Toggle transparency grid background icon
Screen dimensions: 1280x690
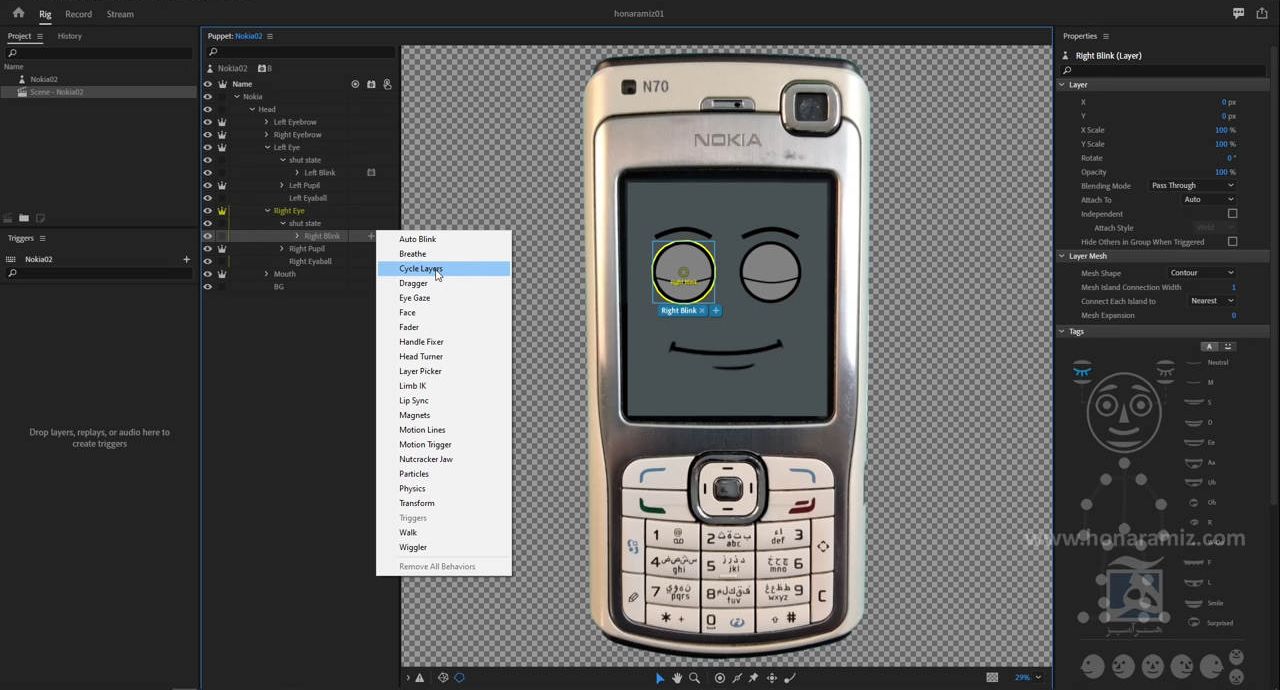pyautogui.click(x=992, y=677)
